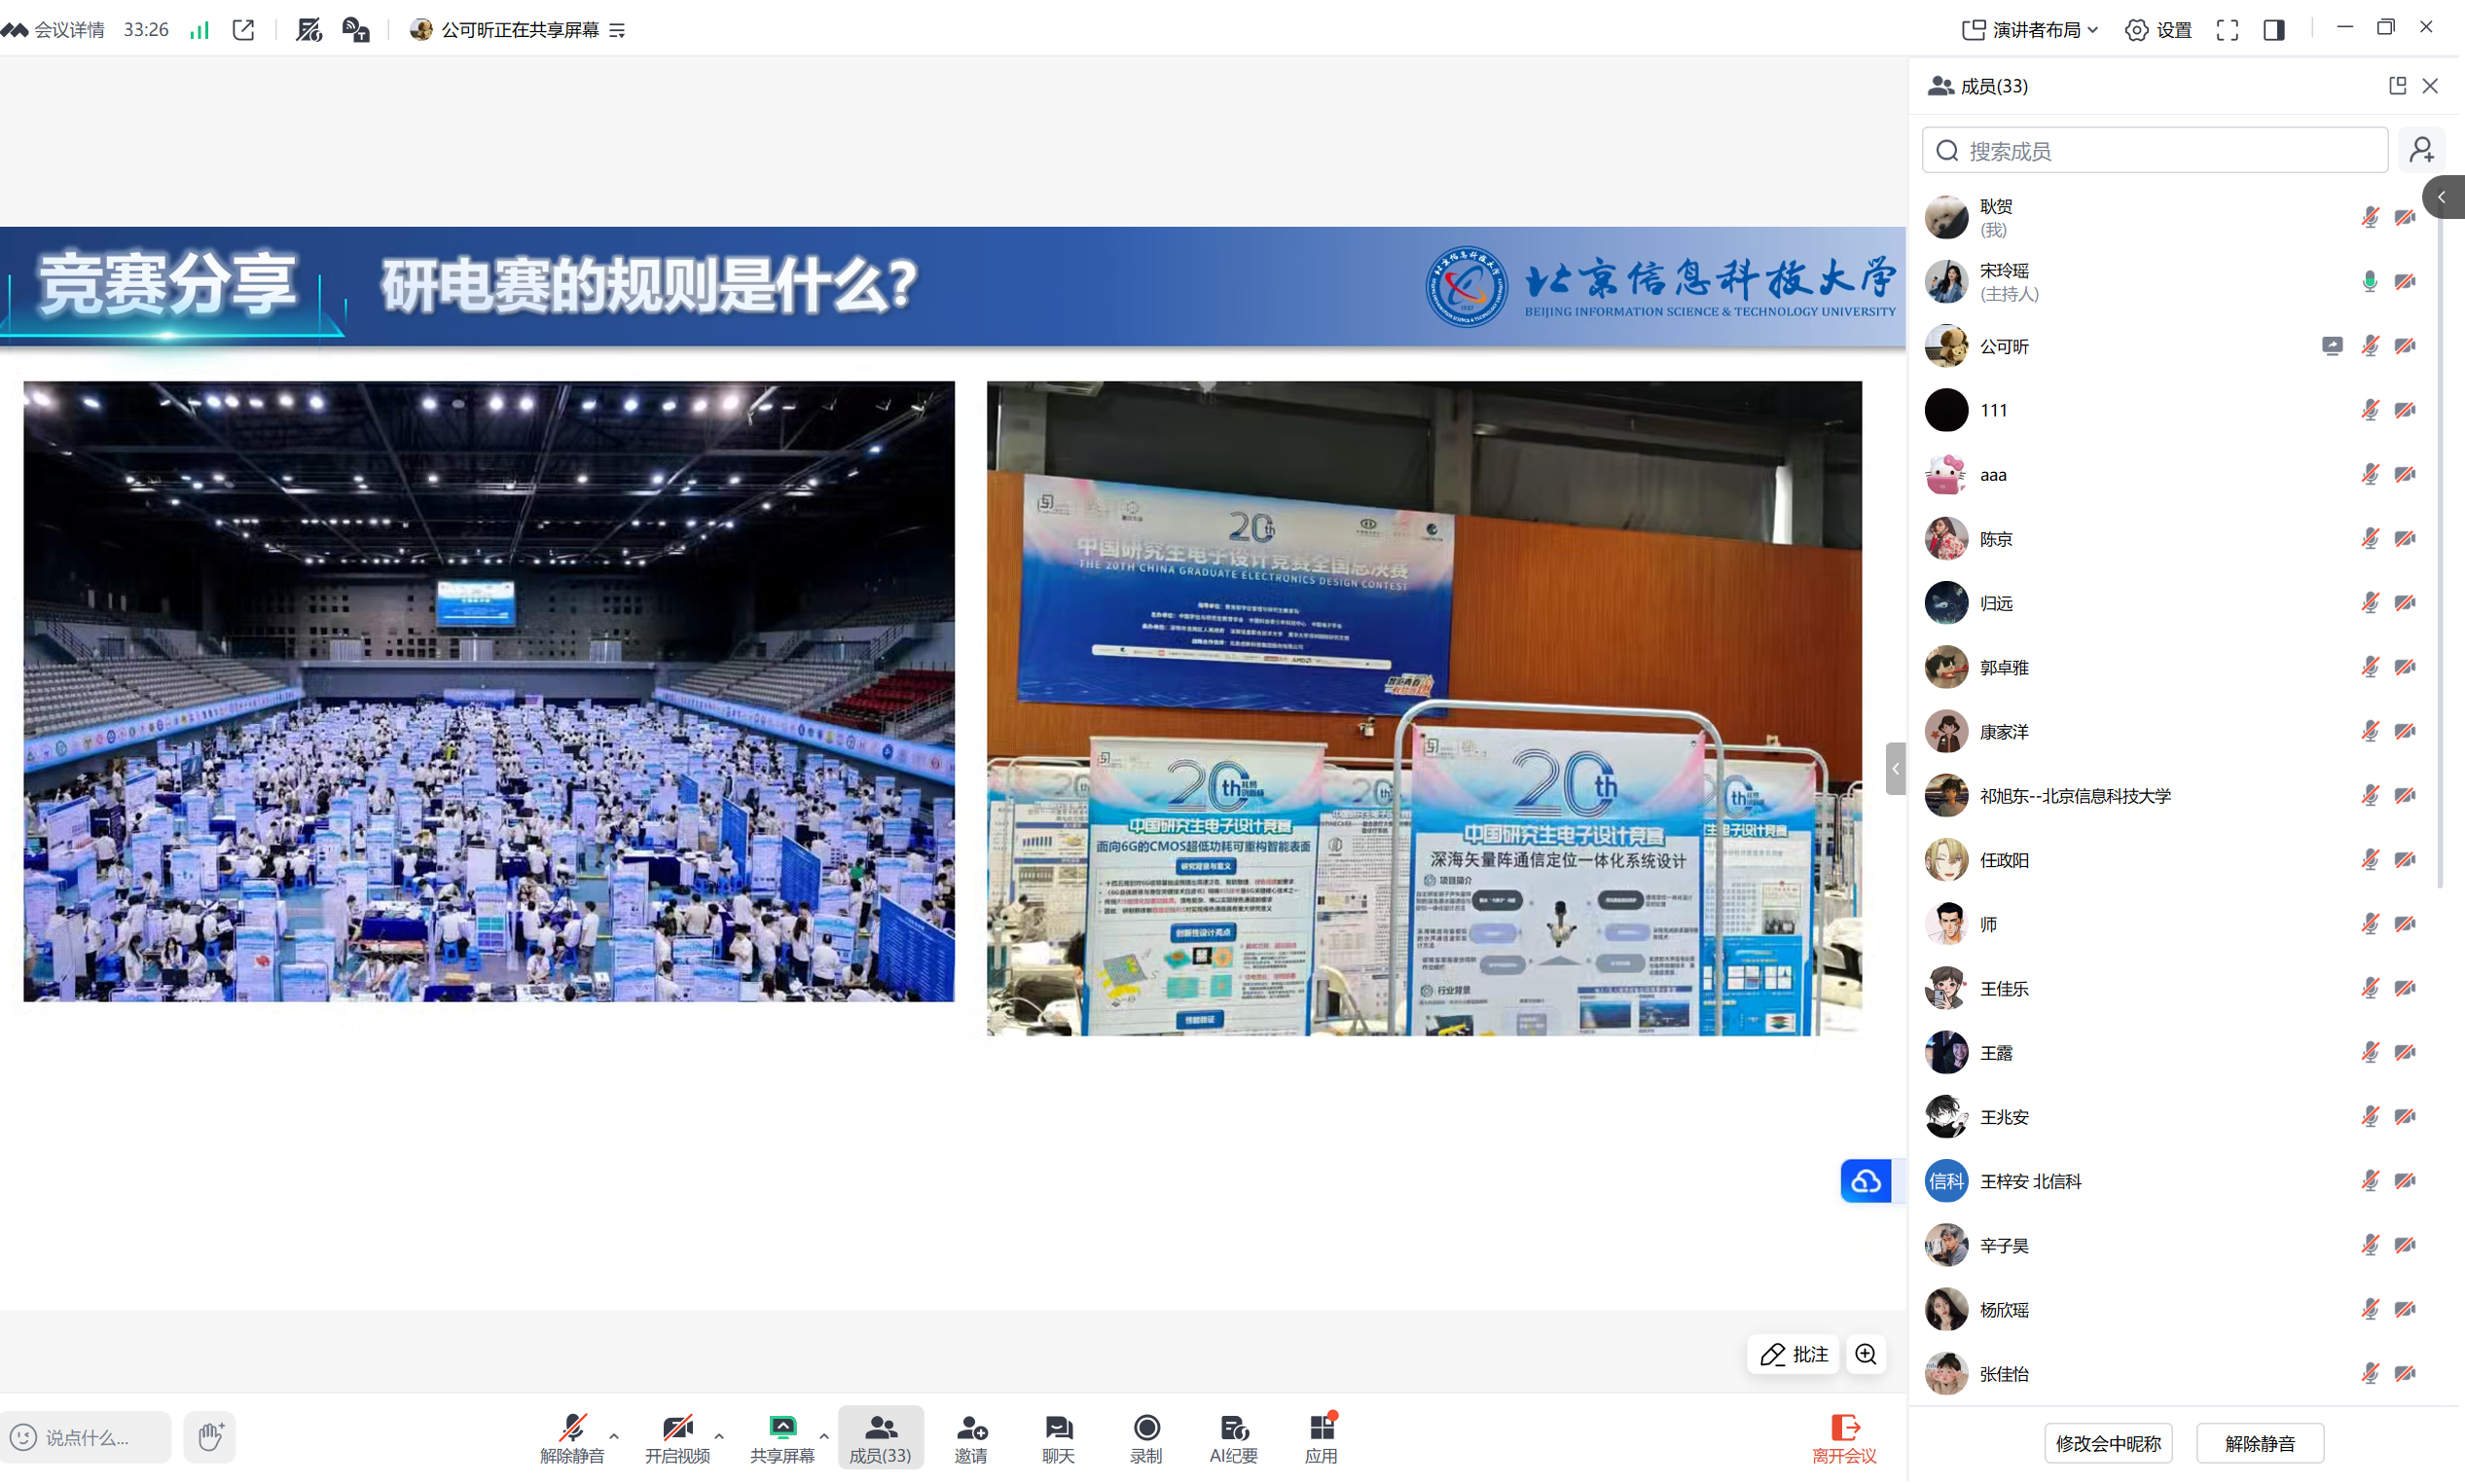Expand the audio options arrow beside 解除静音
The width and height of the screenshot is (2465, 1484).
click(x=614, y=1437)
